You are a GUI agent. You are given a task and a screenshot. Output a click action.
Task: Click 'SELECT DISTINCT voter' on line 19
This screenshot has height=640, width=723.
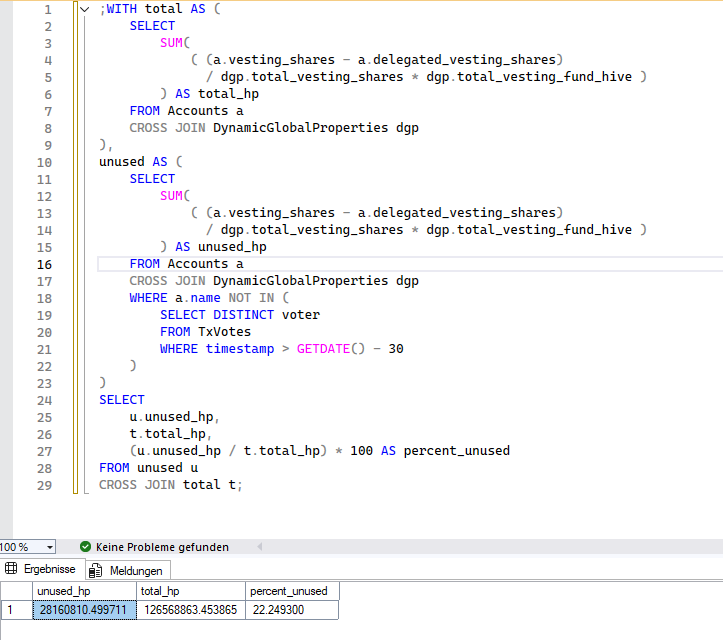coord(240,315)
